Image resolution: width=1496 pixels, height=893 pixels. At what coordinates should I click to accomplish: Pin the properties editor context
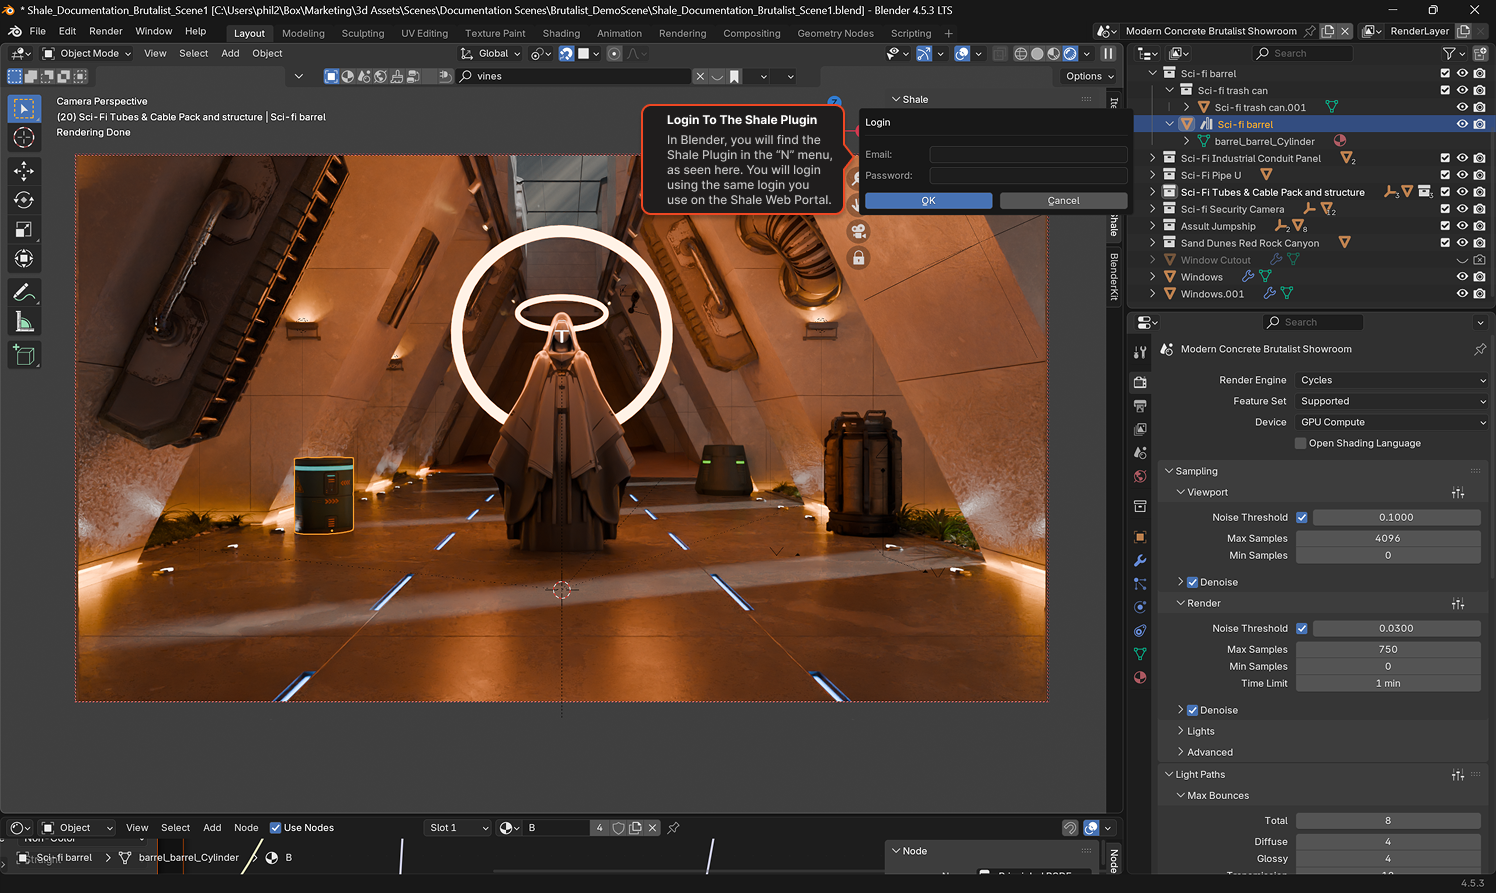click(1480, 349)
